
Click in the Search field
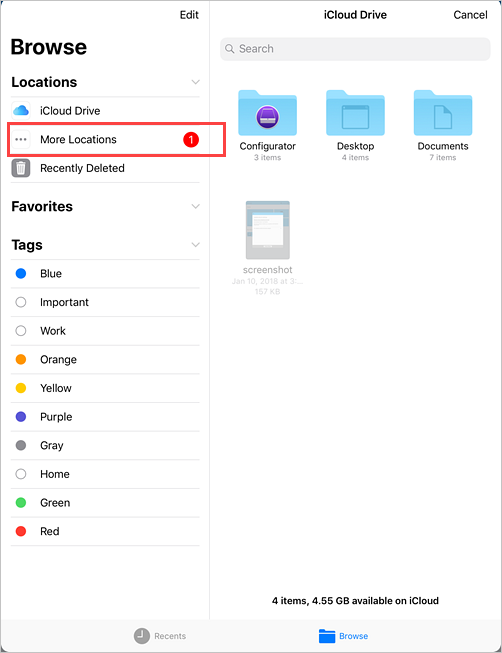click(355, 49)
